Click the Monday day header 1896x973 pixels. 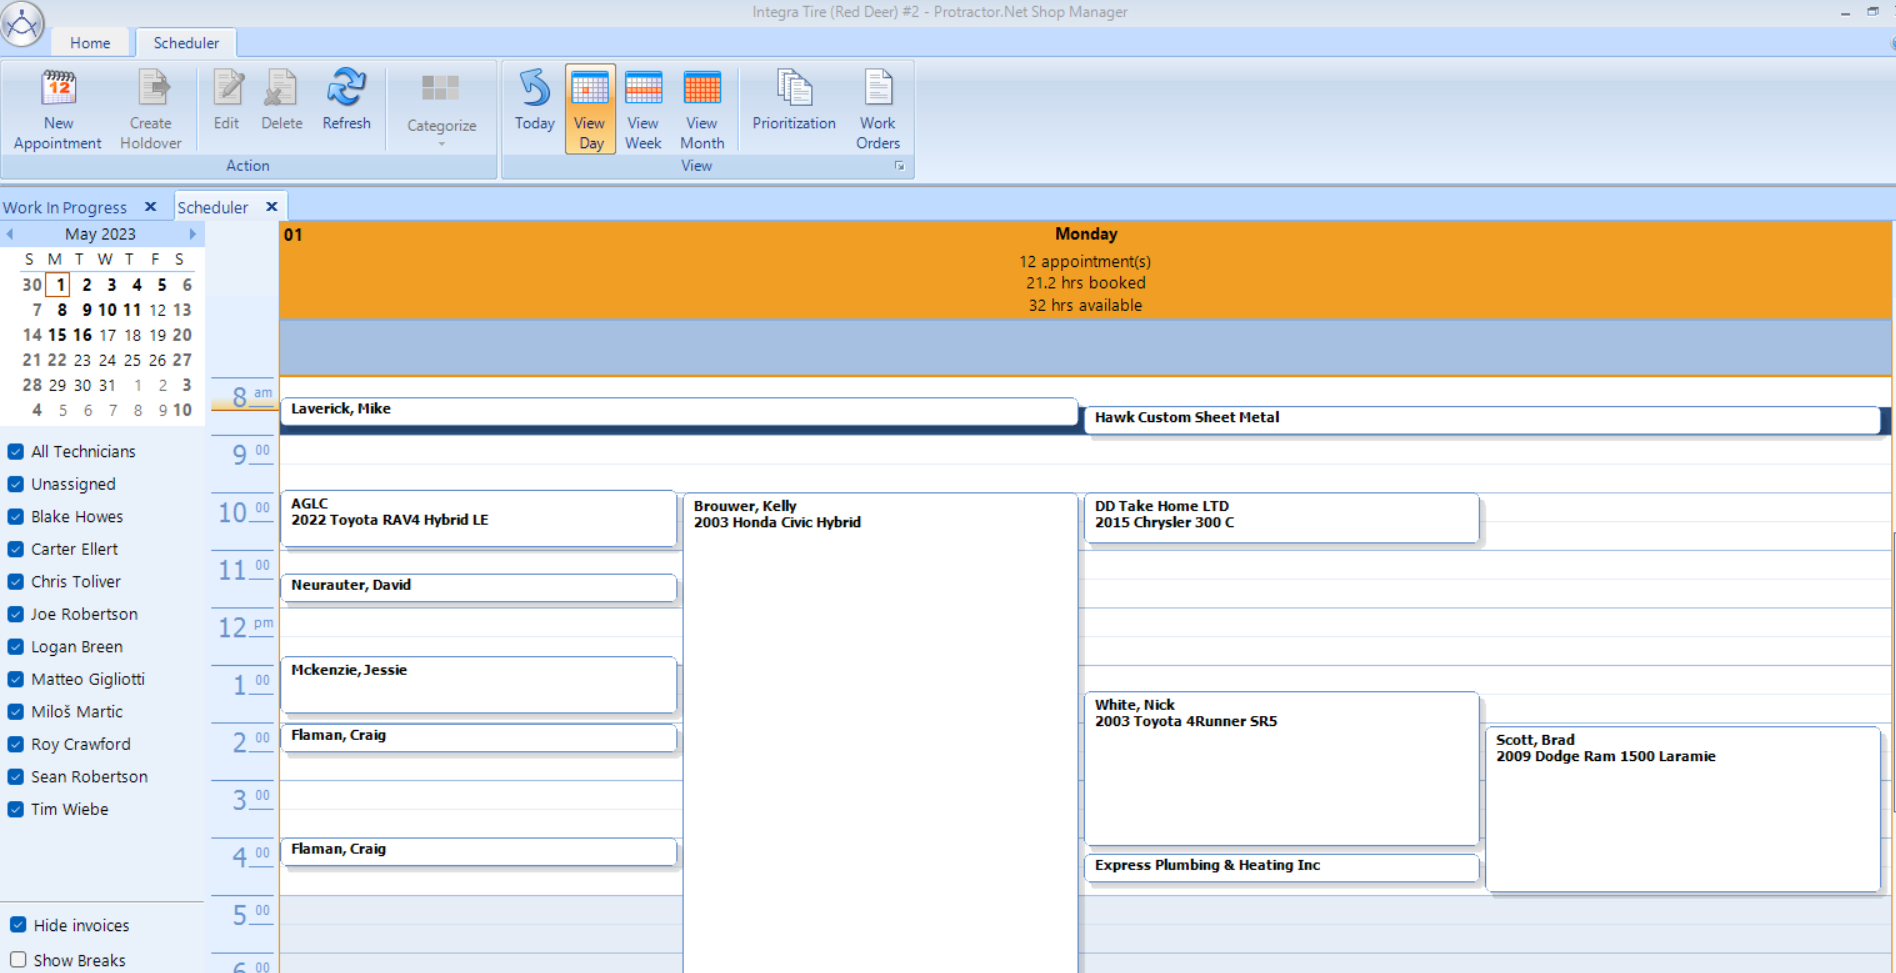1086,270
